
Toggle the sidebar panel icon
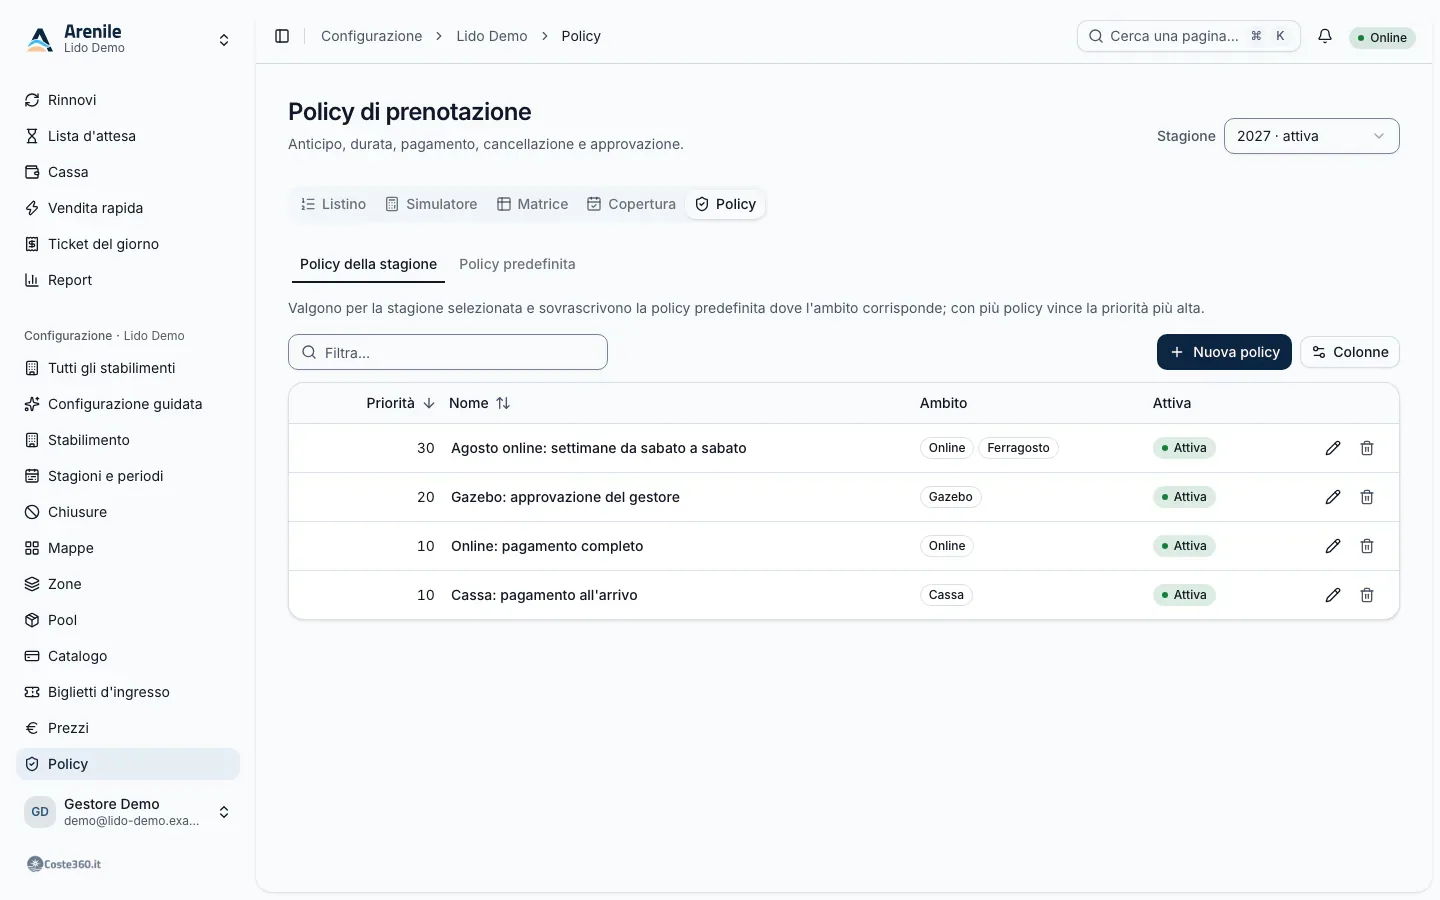click(x=282, y=36)
